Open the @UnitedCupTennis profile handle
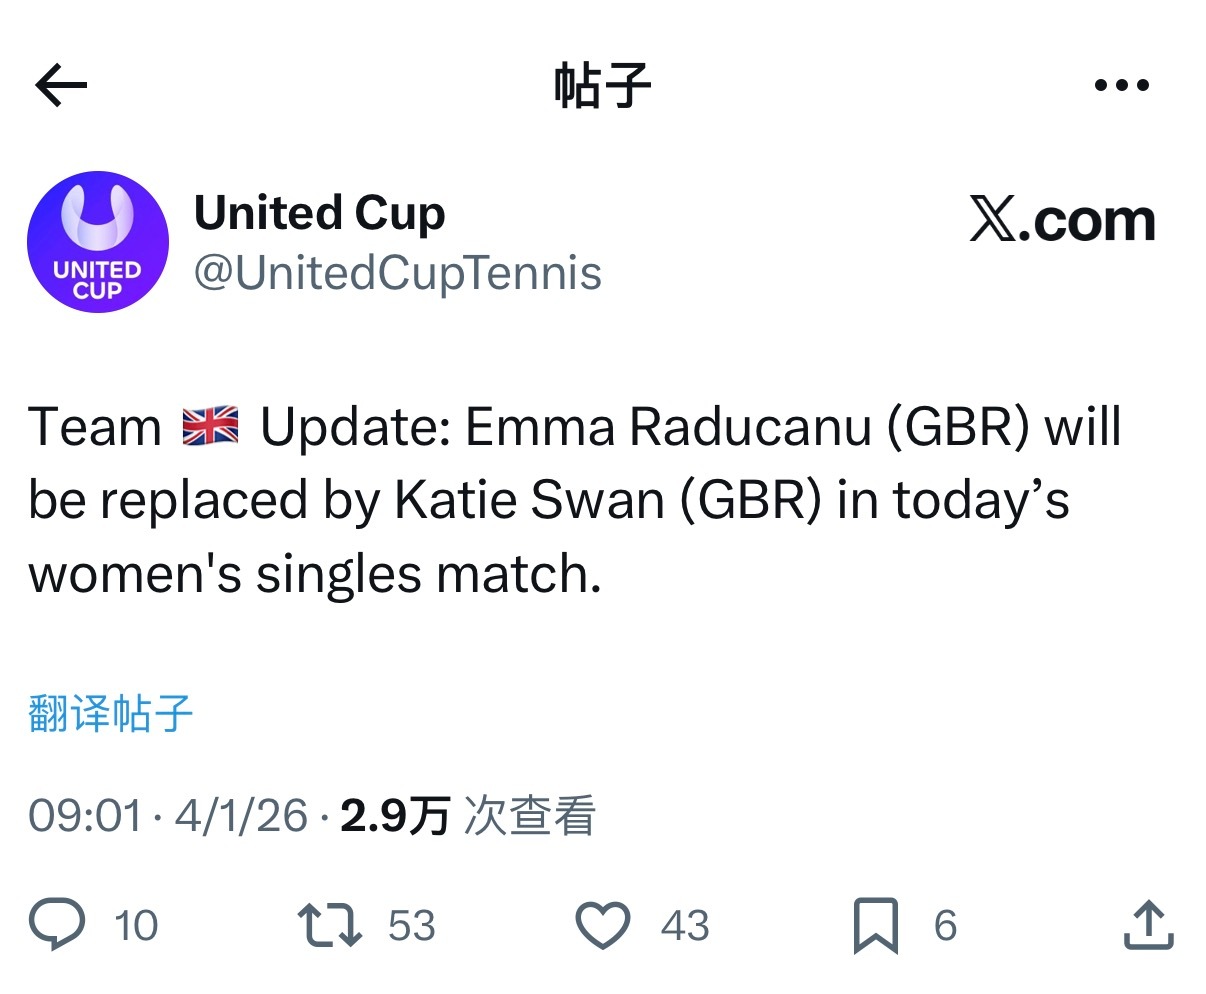 coord(398,272)
